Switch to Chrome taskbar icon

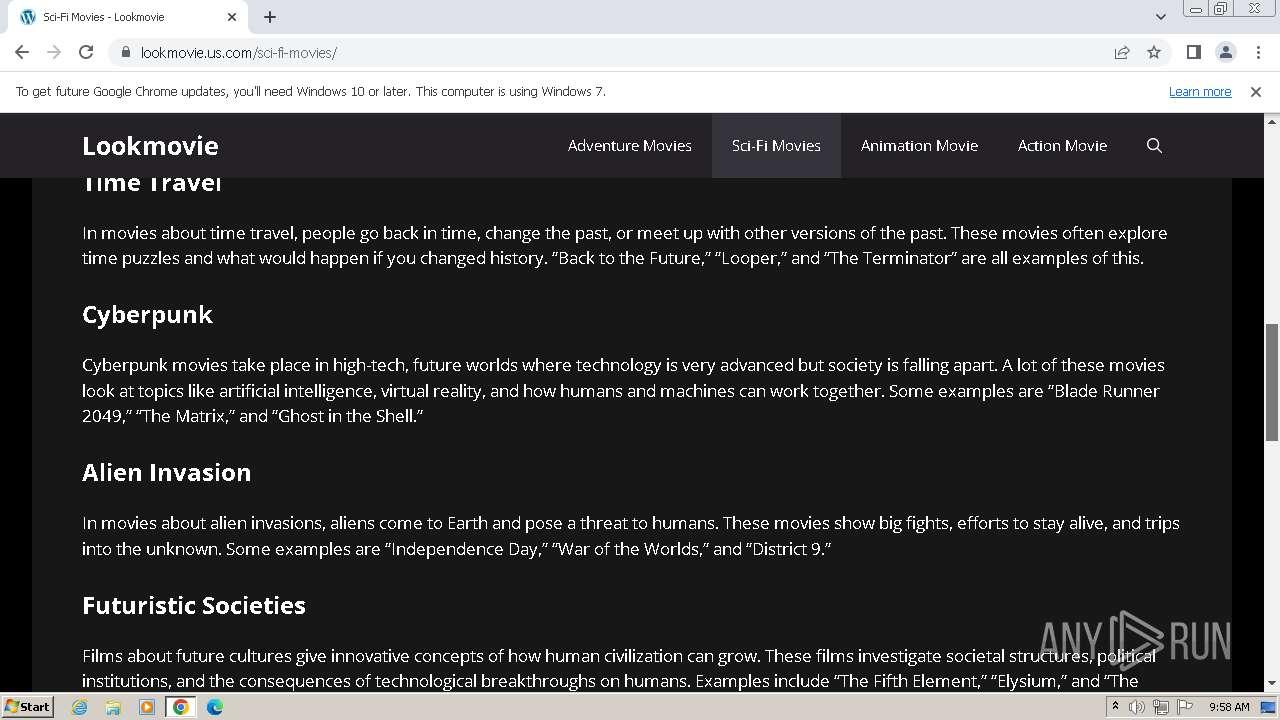pyautogui.click(x=181, y=706)
